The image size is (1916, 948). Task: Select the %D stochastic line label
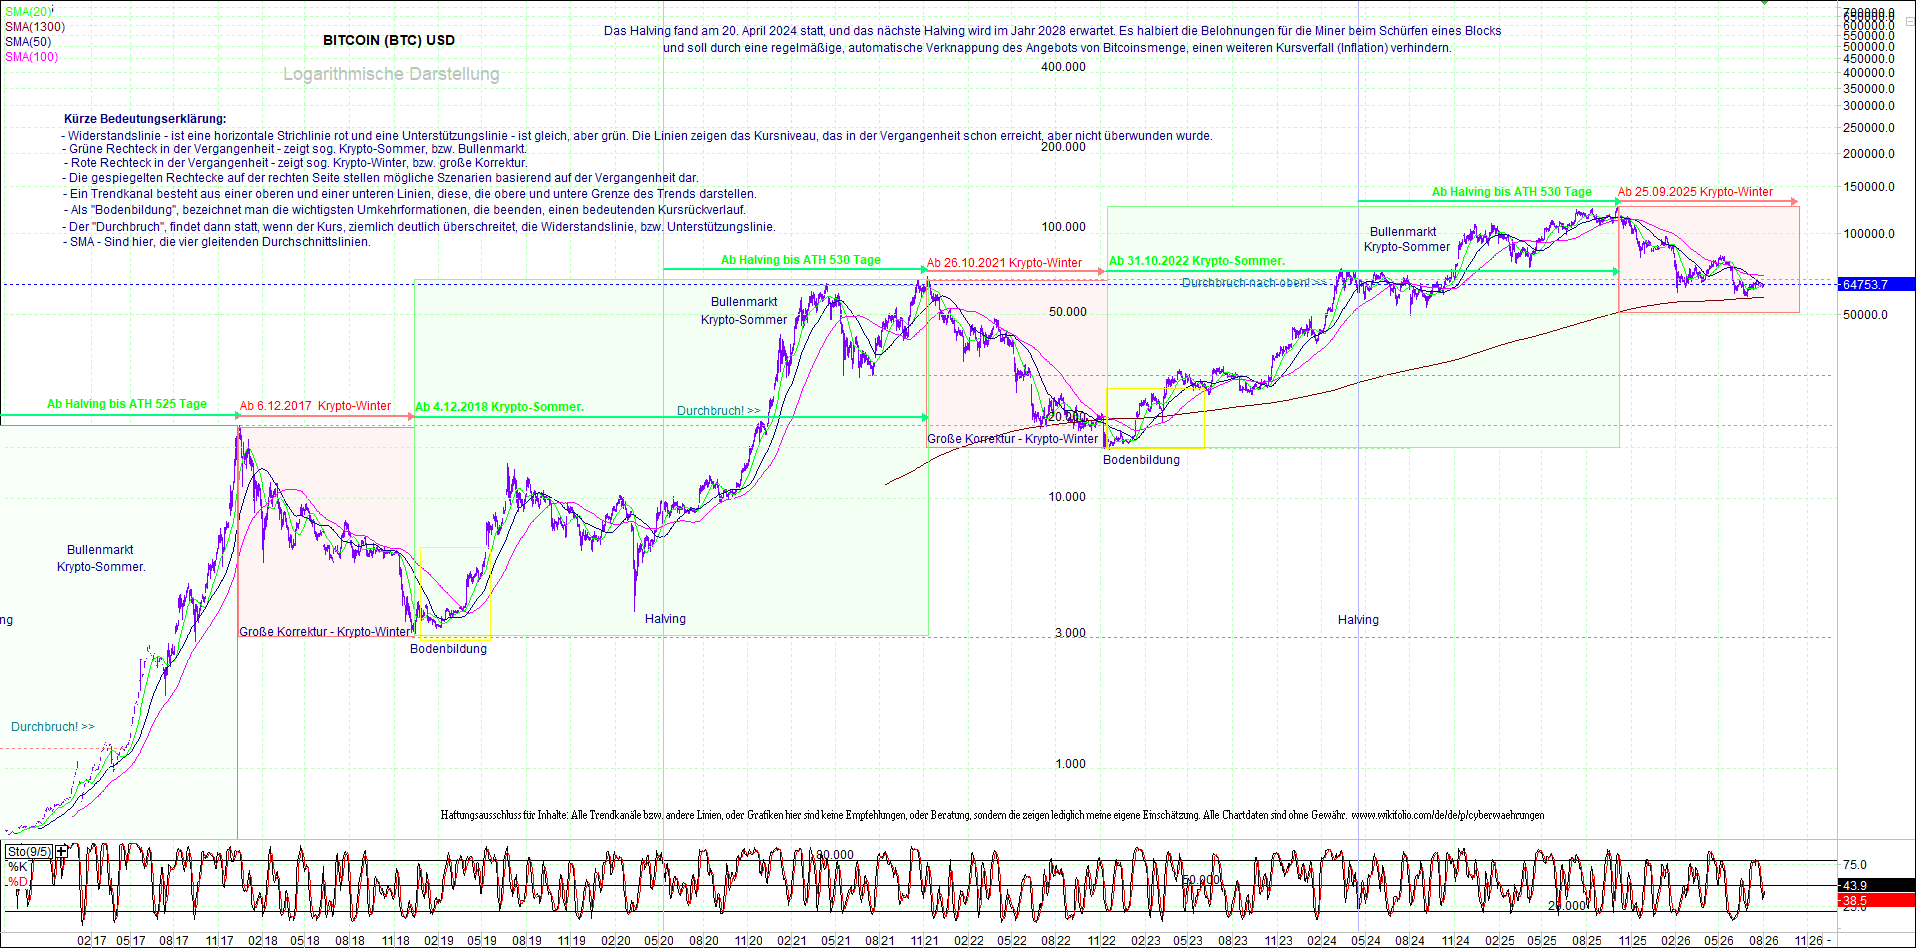pyautogui.click(x=17, y=882)
